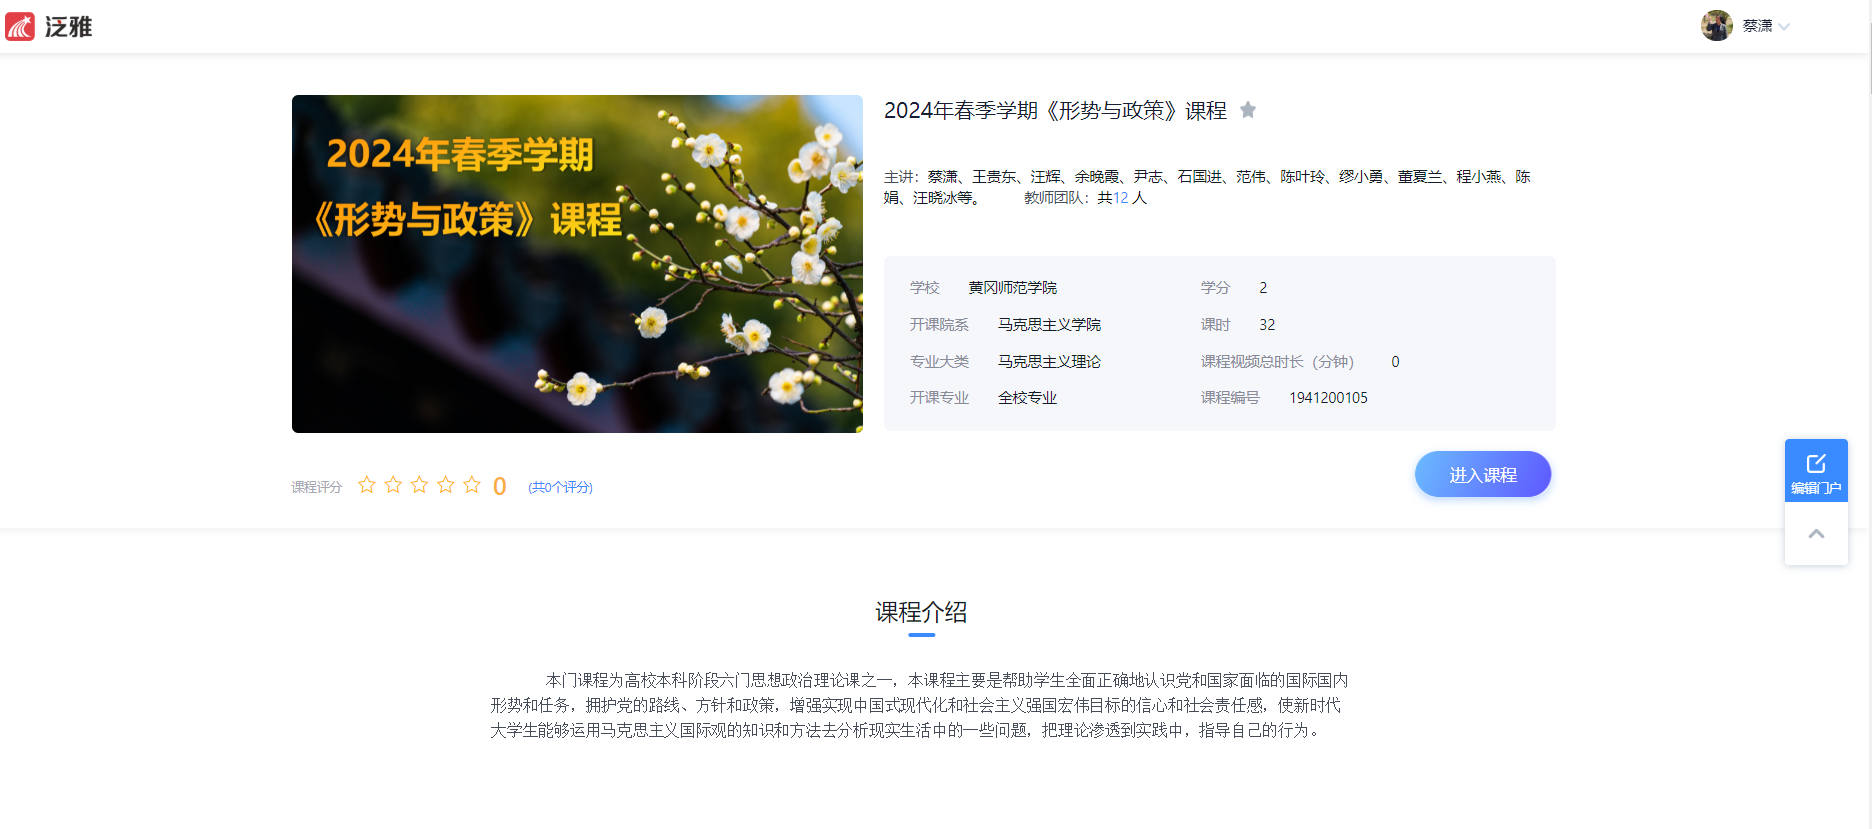Screen dimensions: 1872x829
Task: Open the user avatar picture
Action: pos(1716,26)
